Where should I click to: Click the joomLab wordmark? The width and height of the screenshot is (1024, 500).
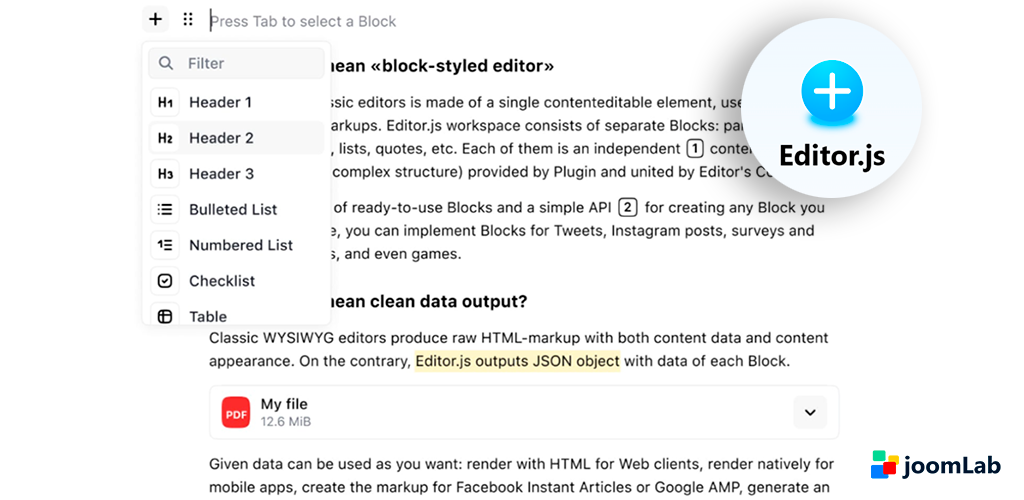pyautogui.click(x=952, y=466)
